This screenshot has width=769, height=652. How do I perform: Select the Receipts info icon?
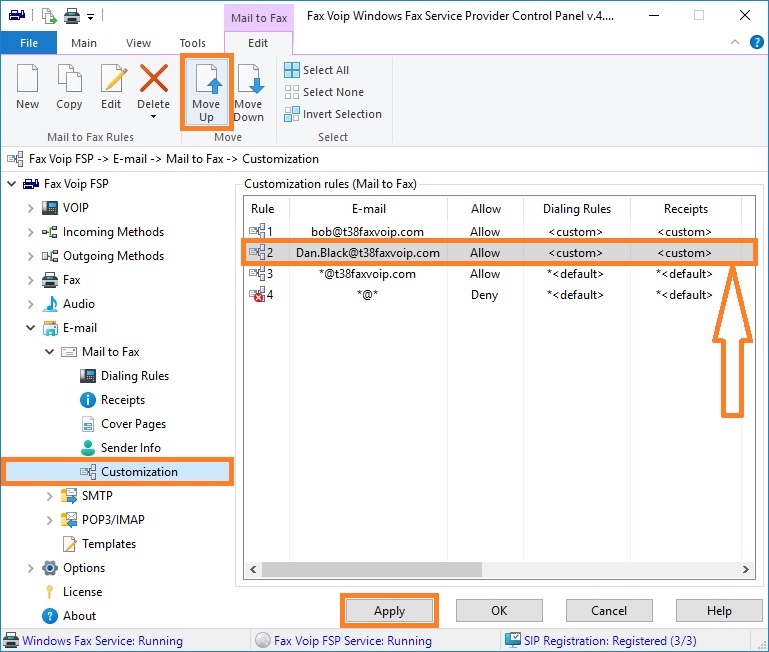88,400
